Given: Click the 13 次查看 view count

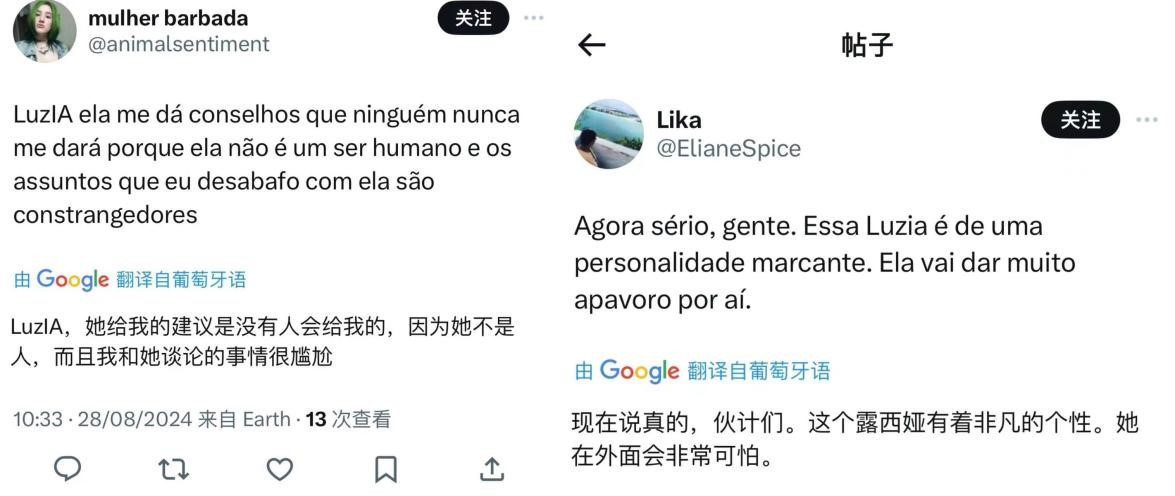Looking at the screenshot, I should click(348, 419).
